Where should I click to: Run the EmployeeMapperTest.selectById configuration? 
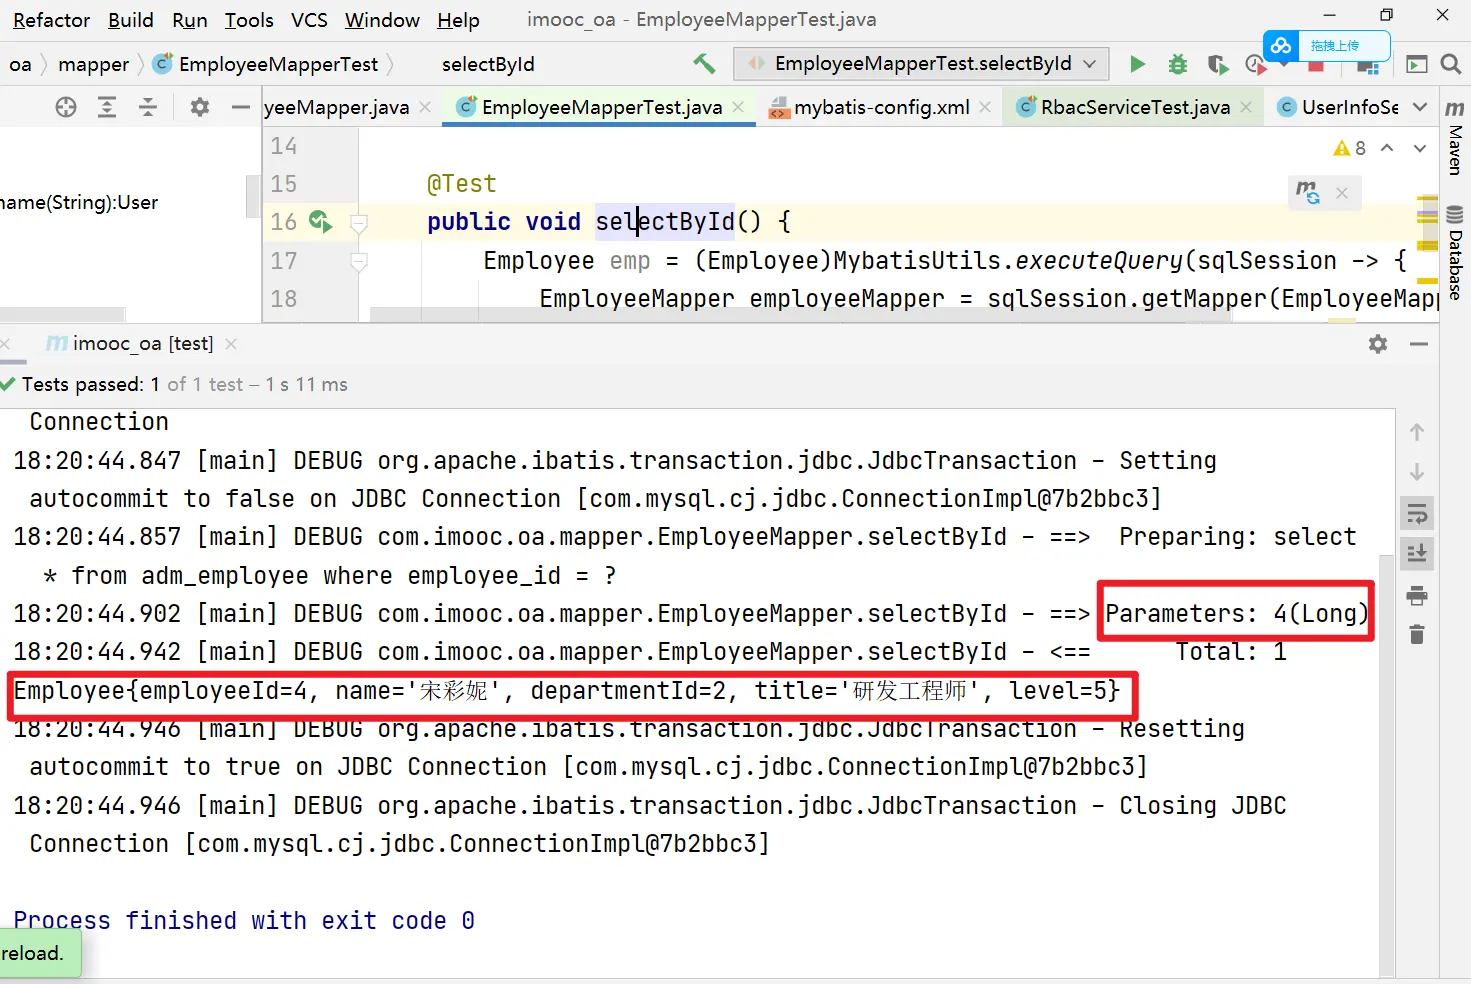[x=1137, y=64]
